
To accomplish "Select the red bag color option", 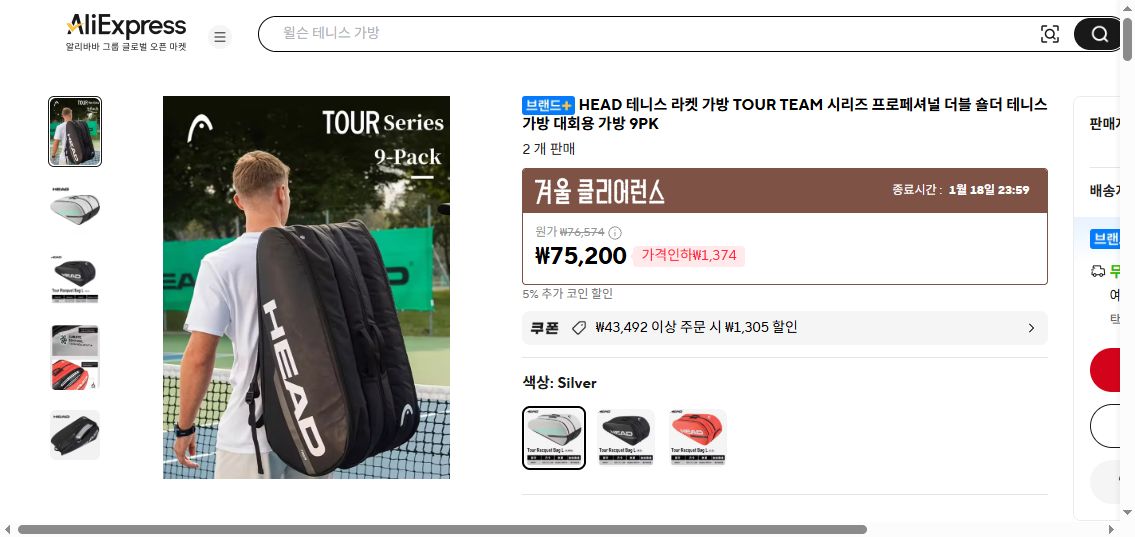I will [698, 437].
